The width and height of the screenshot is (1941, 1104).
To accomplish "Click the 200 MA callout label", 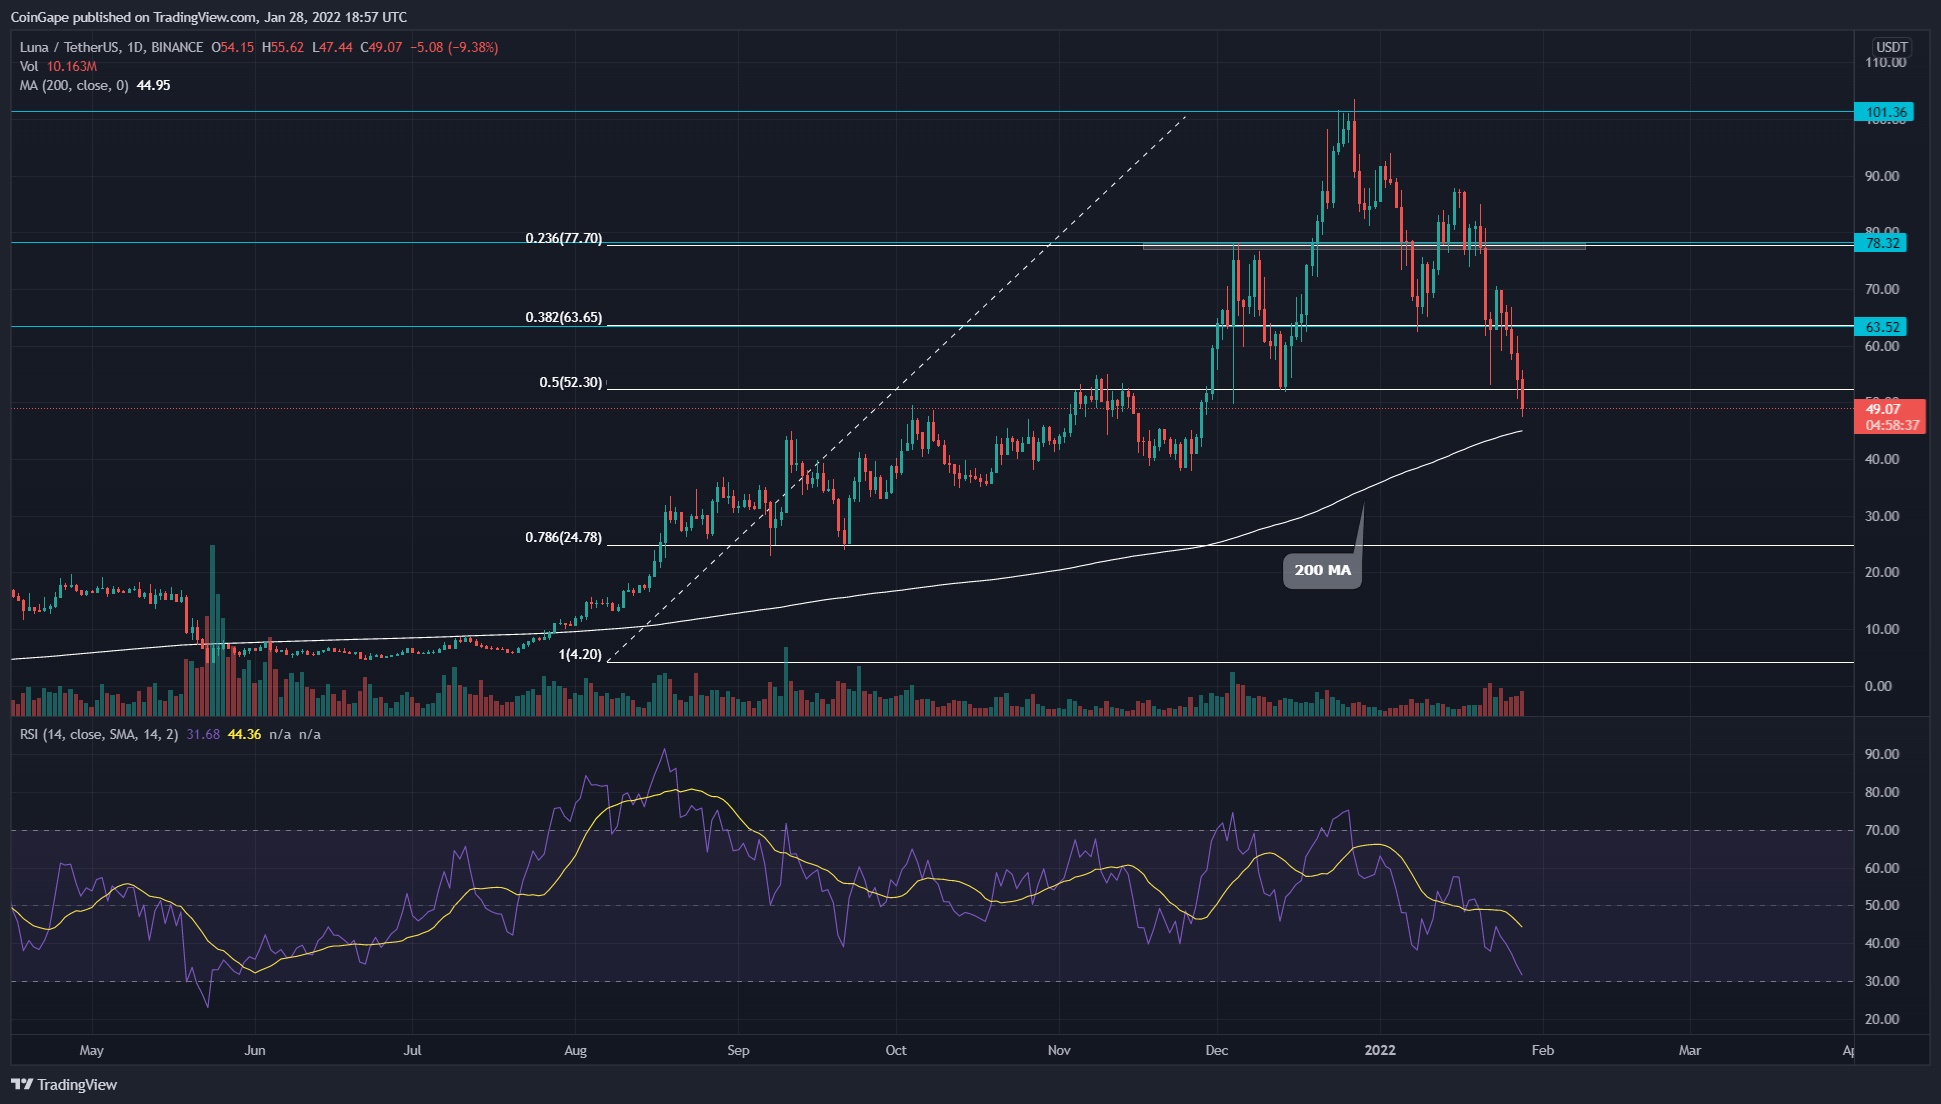I will click(x=1322, y=570).
